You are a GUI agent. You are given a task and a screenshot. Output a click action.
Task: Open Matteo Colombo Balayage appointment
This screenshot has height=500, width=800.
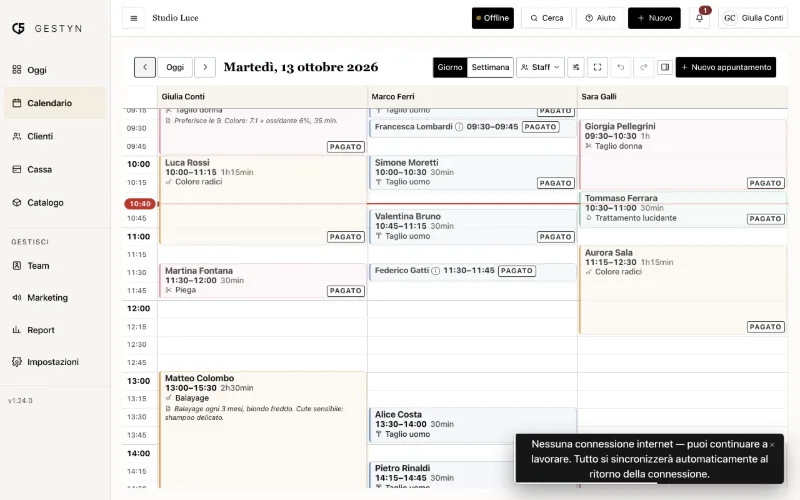coord(262,430)
